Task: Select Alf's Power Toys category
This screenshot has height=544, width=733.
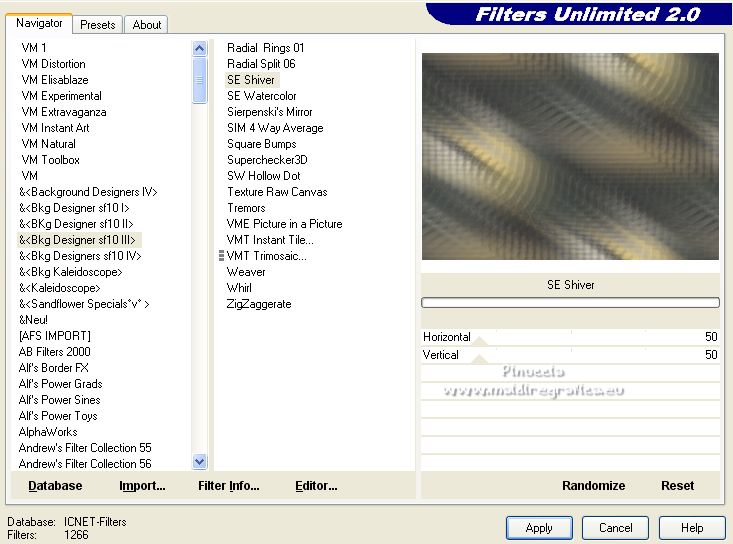Action: click(58, 415)
